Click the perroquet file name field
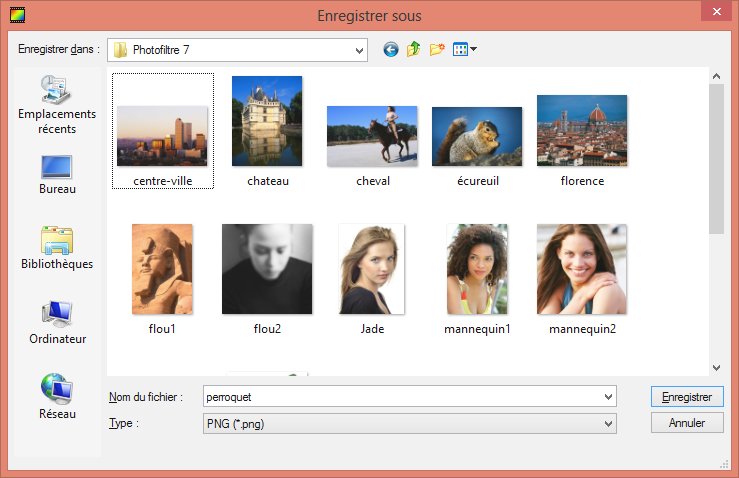Image resolution: width=739 pixels, height=478 pixels. coord(400,397)
